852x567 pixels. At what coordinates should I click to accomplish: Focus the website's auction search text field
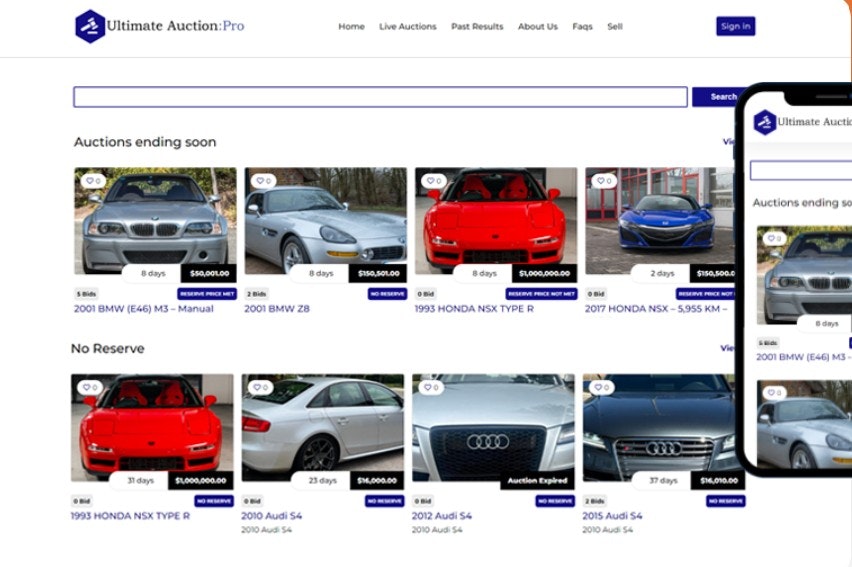(380, 97)
